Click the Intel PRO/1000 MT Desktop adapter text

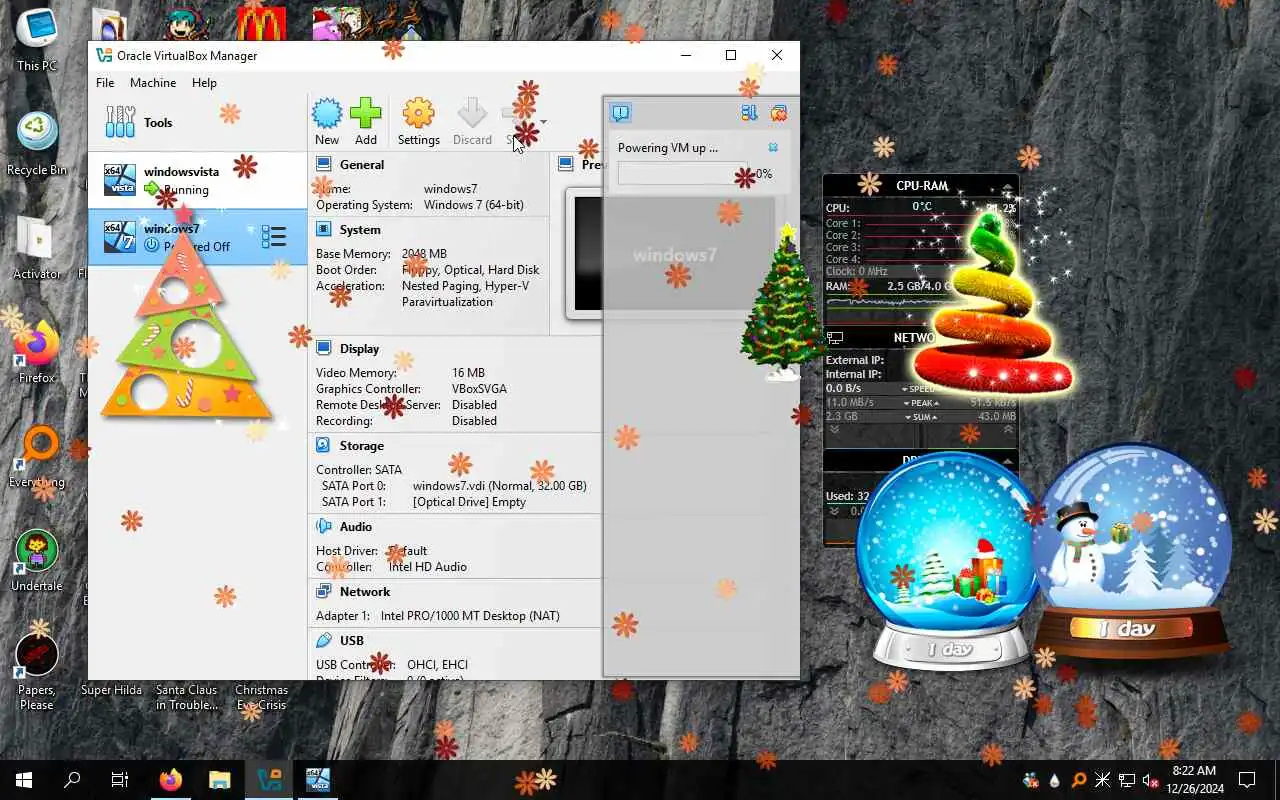tap(470, 615)
